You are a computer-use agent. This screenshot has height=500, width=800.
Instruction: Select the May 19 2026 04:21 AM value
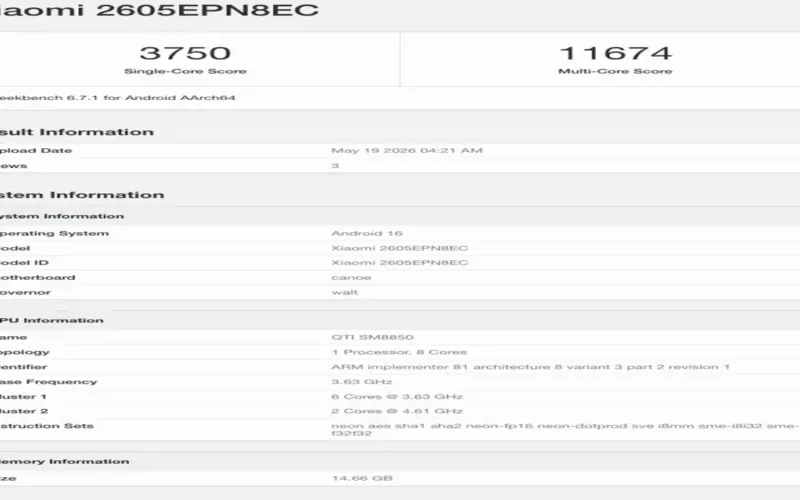point(407,151)
